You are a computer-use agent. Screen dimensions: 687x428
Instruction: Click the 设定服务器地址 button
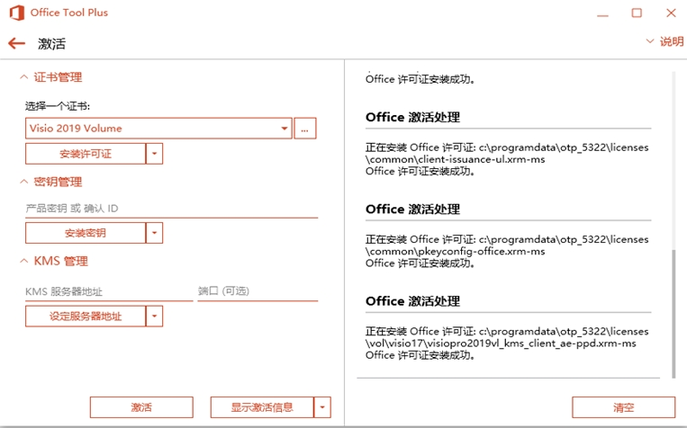(x=85, y=316)
